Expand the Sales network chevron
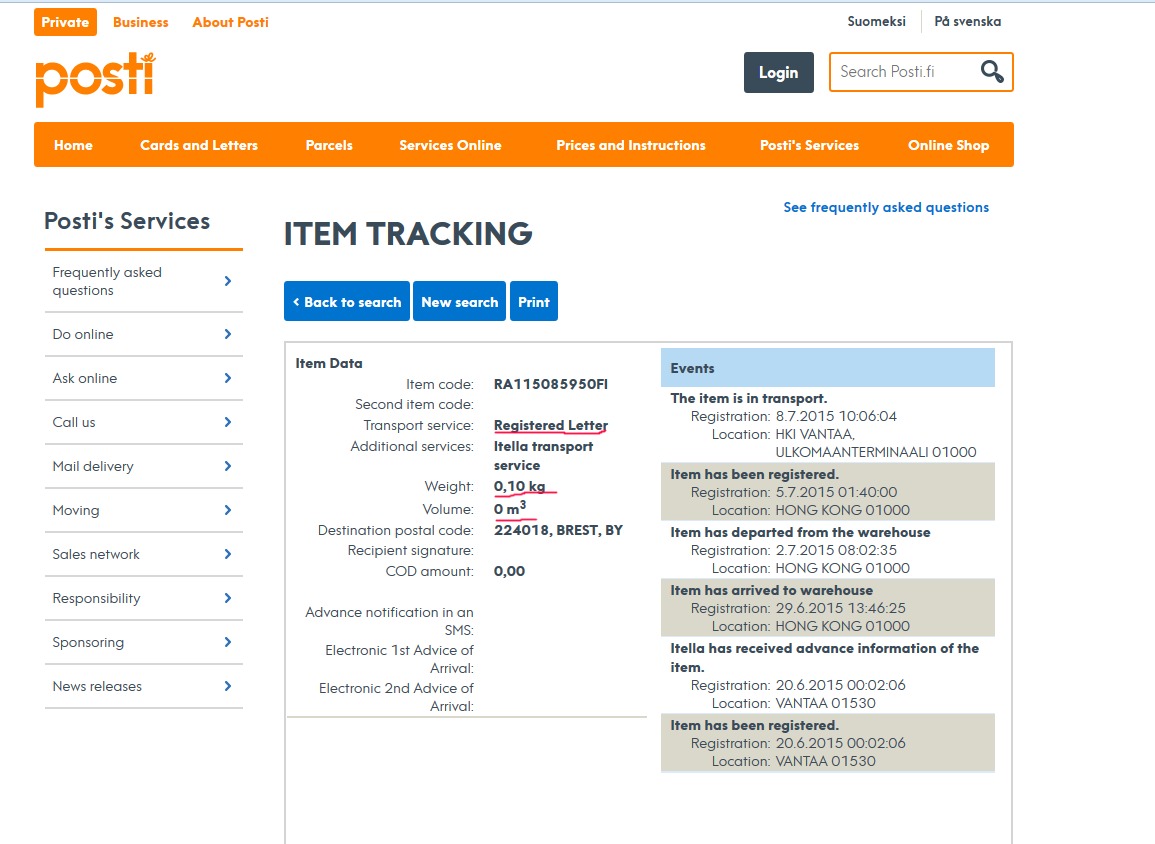Image resolution: width=1155 pixels, height=844 pixels. (x=228, y=554)
